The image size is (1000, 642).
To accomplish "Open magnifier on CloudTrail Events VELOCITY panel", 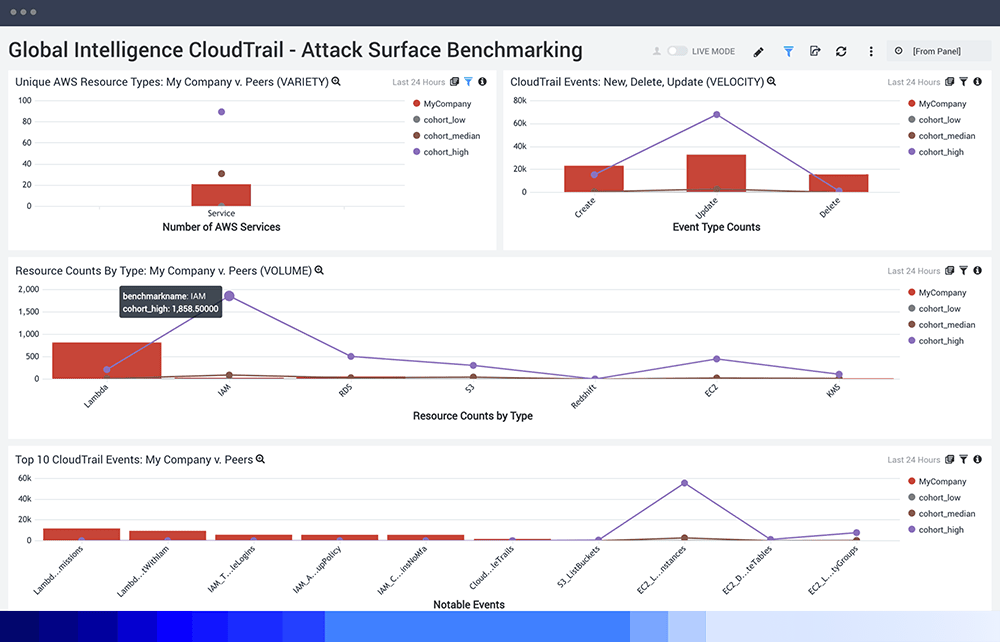I will point(772,82).
